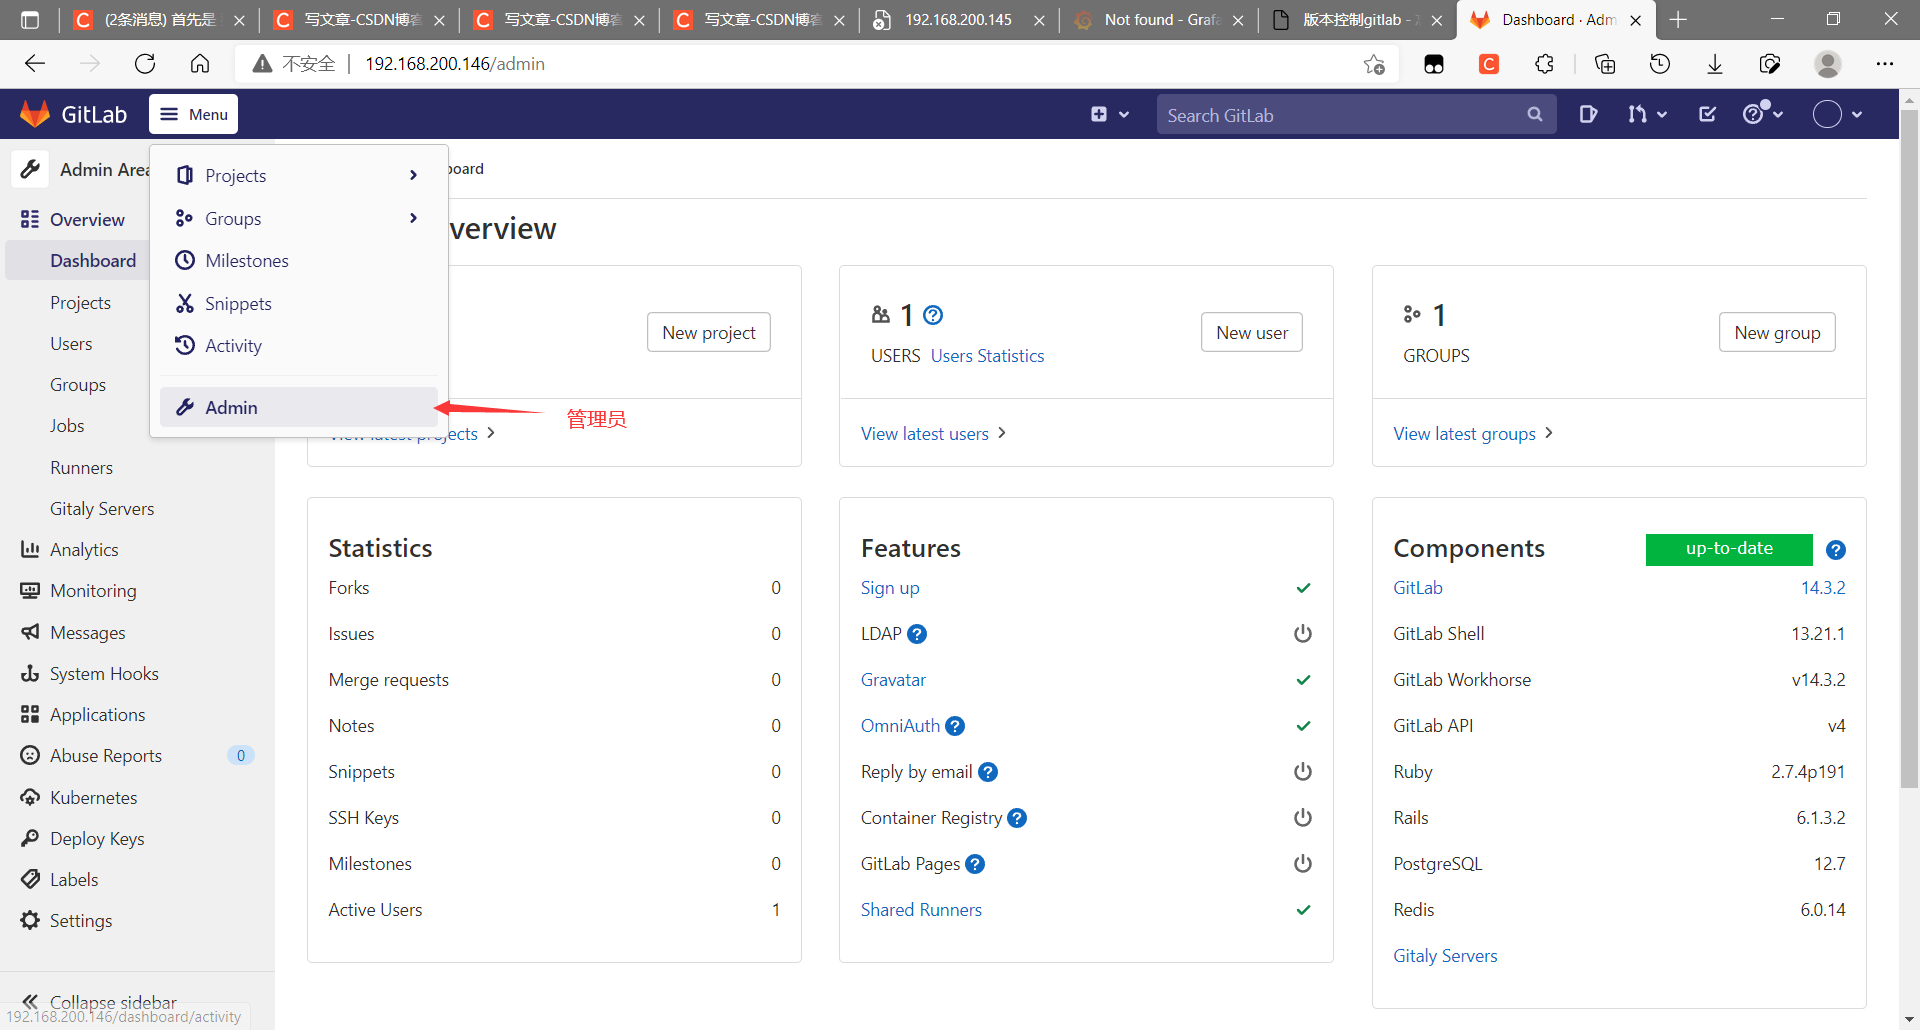Viewport: 1920px width, 1030px height.
Task: Open Gitaly Servers link in Components
Action: point(1445,955)
